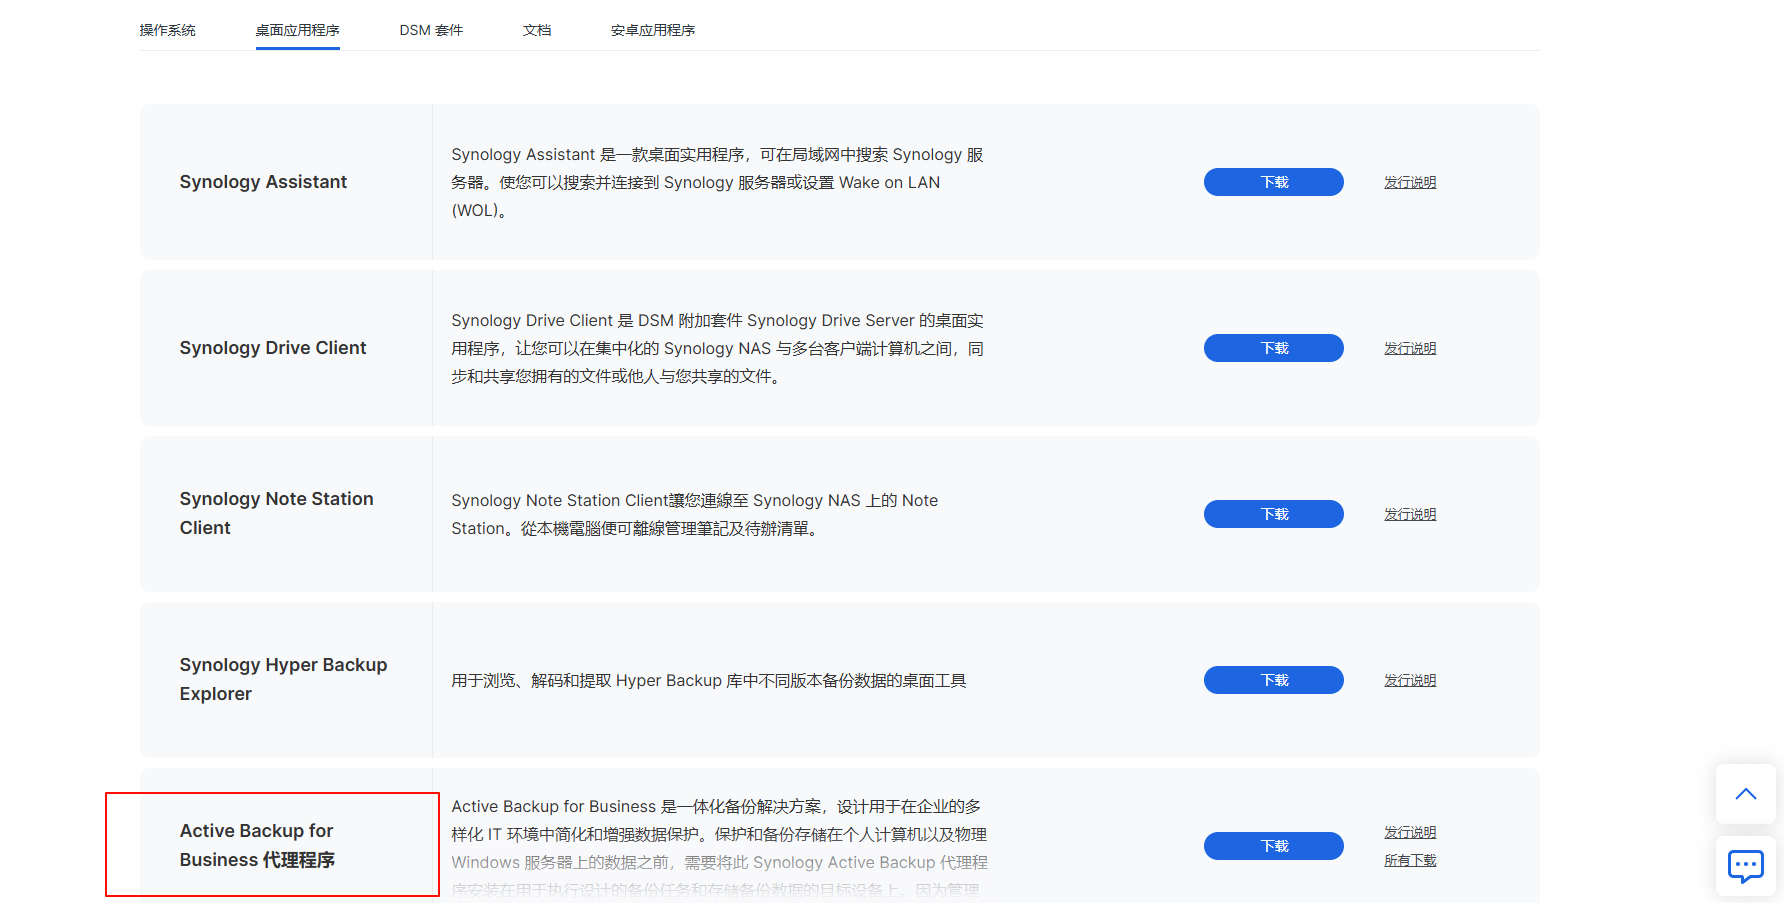
Task: Download Active Backup for Business agent
Action: 1273,846
